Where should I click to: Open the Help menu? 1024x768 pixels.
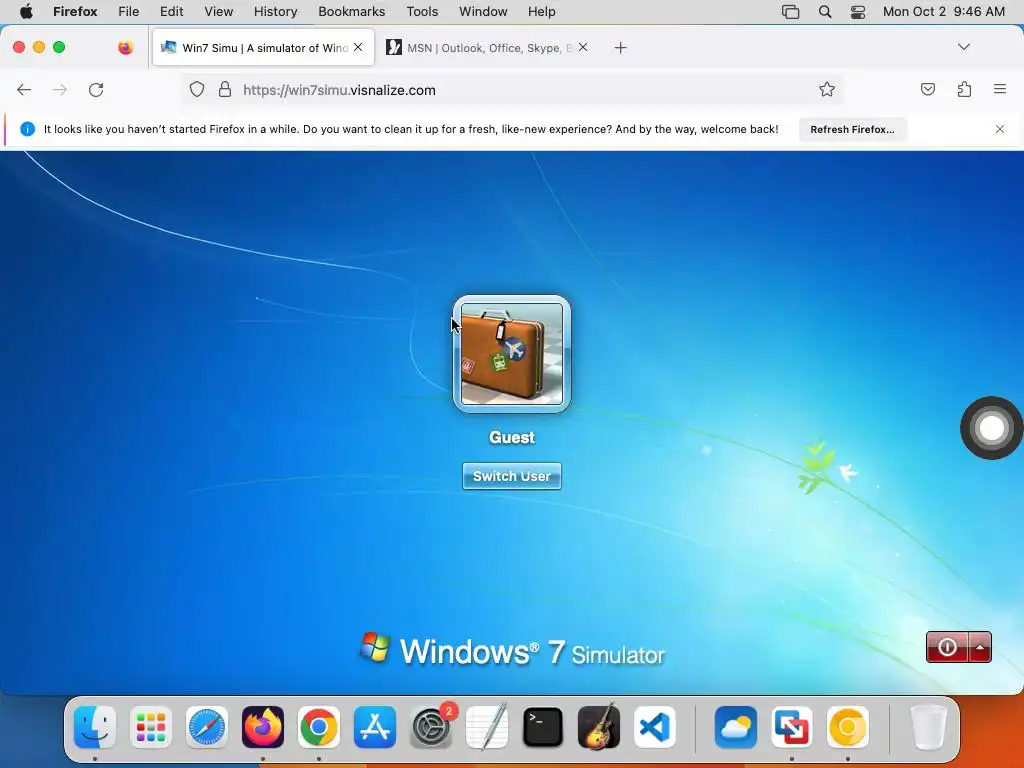pyautogui.click(x=542, y=12)
